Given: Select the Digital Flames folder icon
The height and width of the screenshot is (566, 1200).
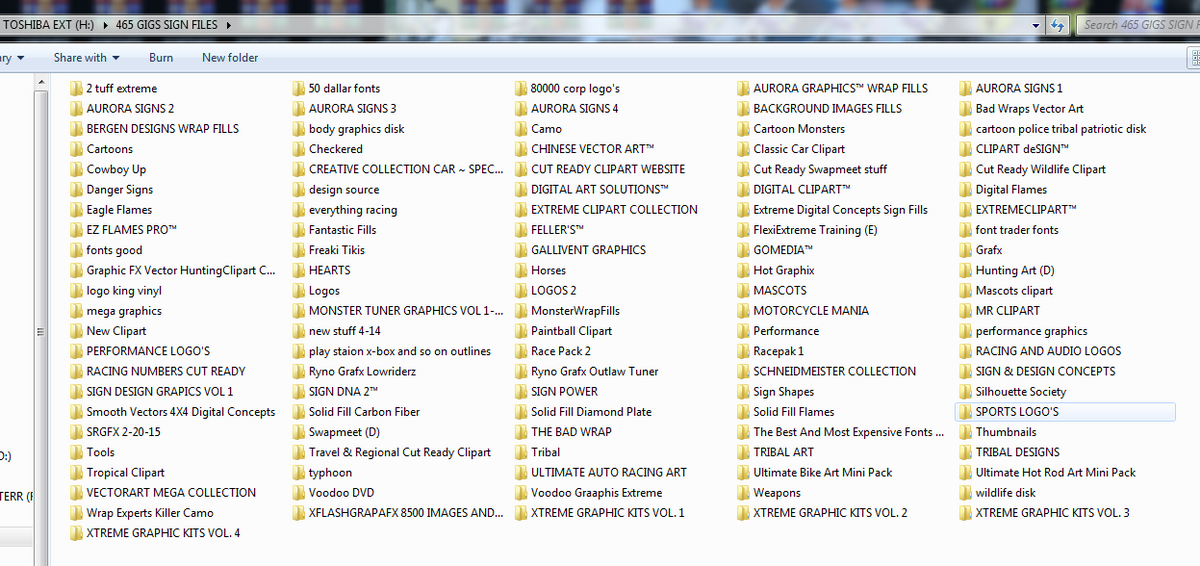Looking at the screenshot, I should point(966,189).
